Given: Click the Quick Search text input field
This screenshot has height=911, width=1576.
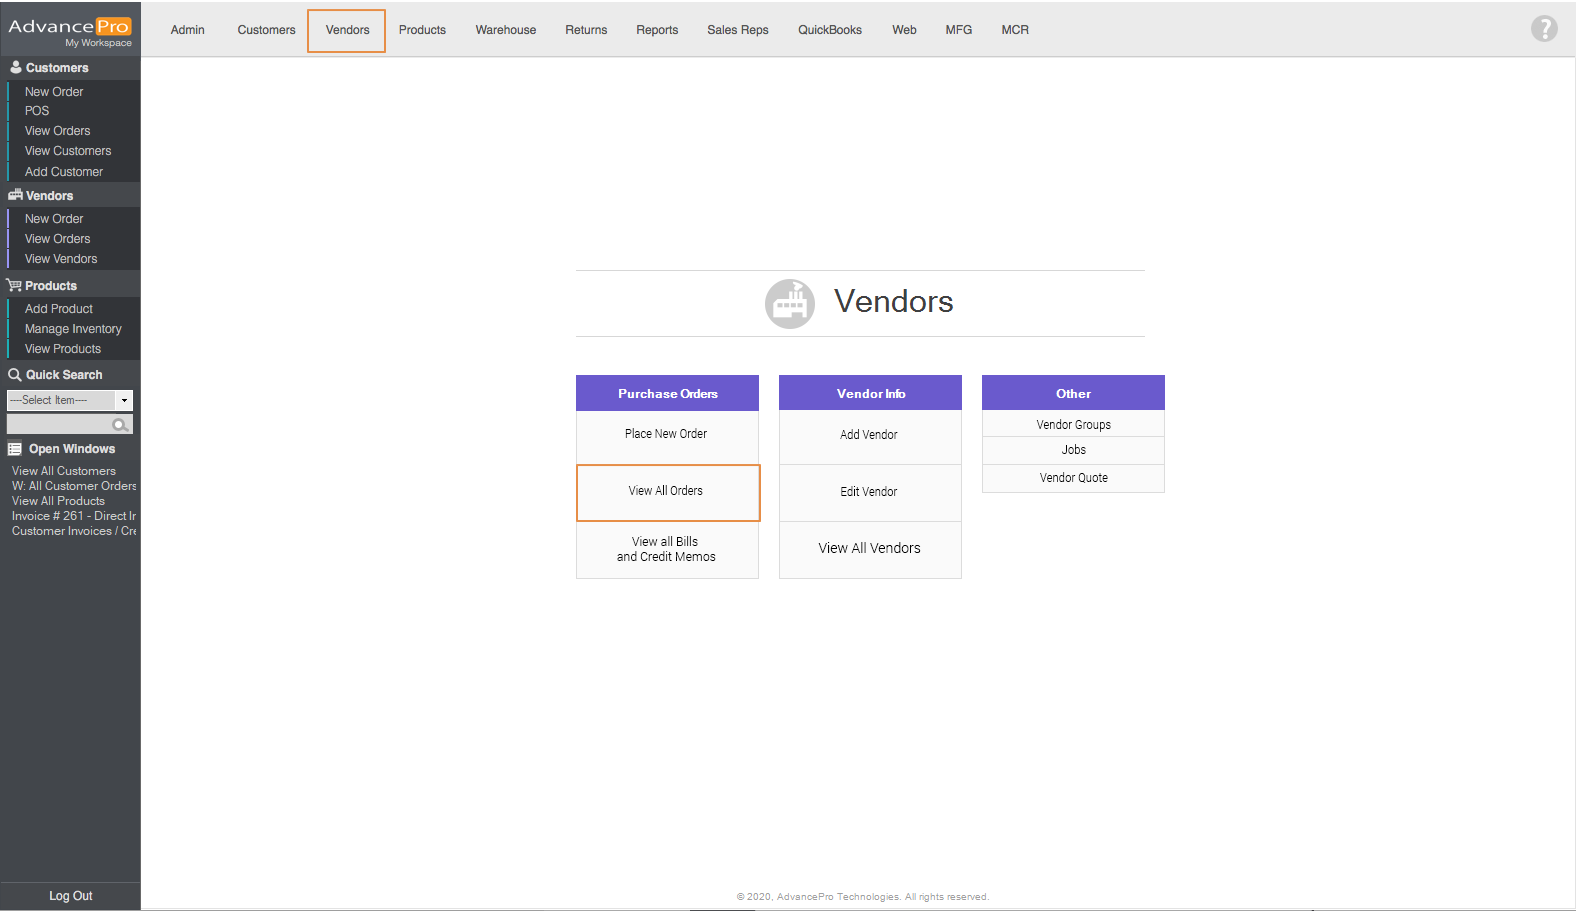Looking at the screenshot, I should (x=60, y=425).
